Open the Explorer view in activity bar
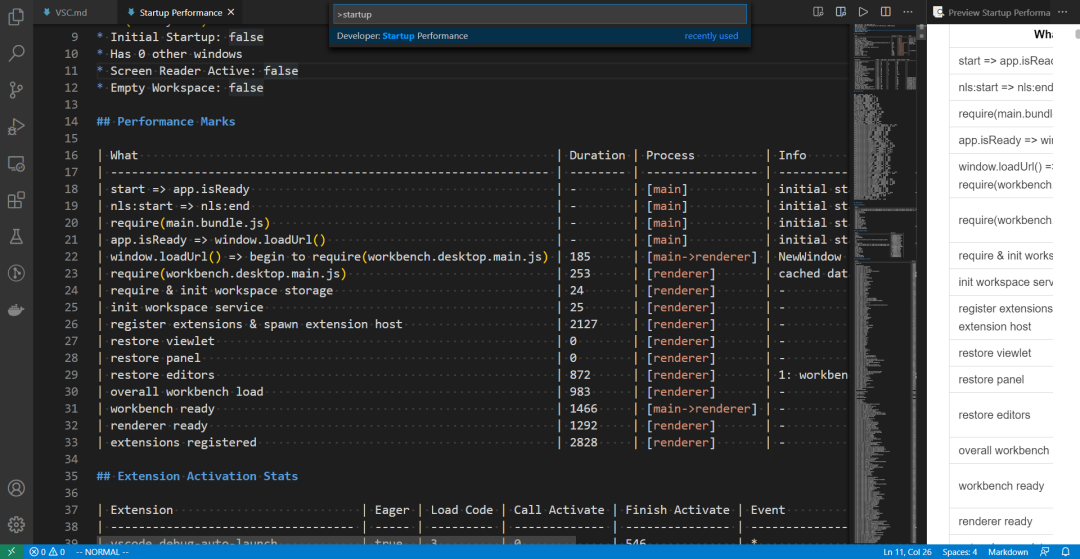This screenshot has width=1080, height=559. pyautogui.click(x=16, y=17)
